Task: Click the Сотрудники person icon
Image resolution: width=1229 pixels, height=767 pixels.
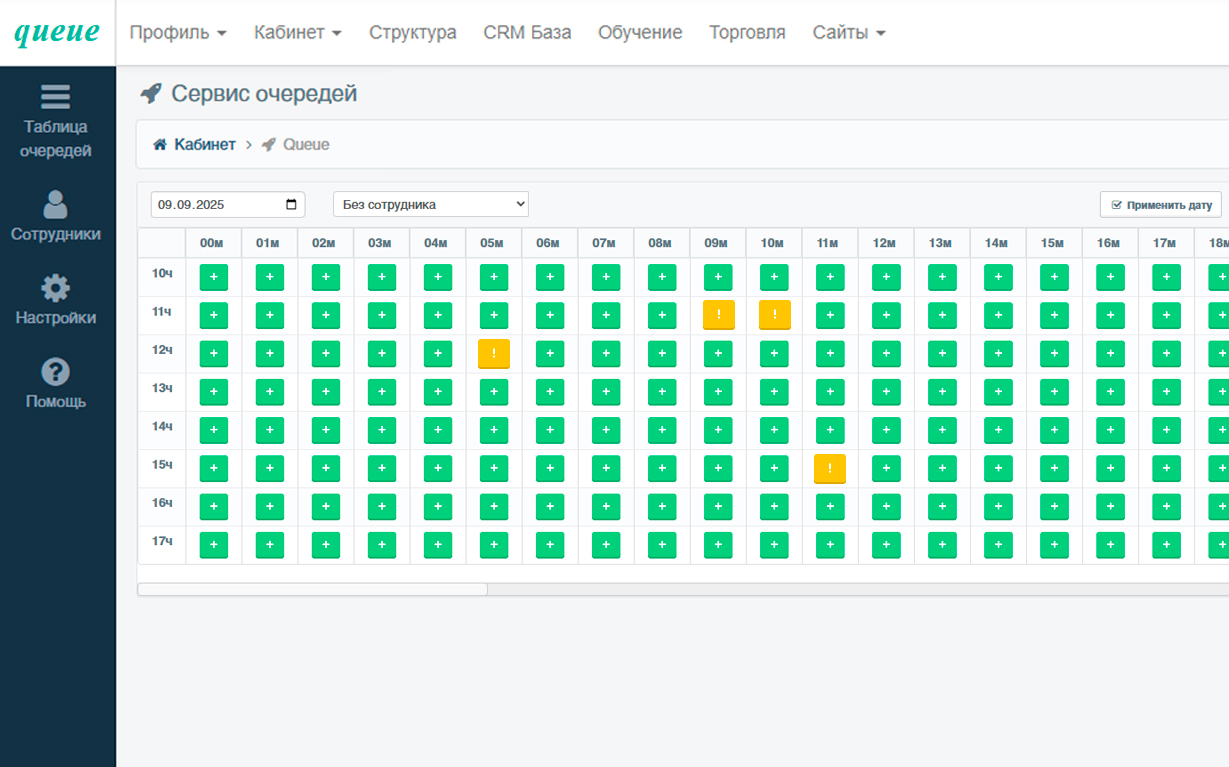Action: (56, 204)
